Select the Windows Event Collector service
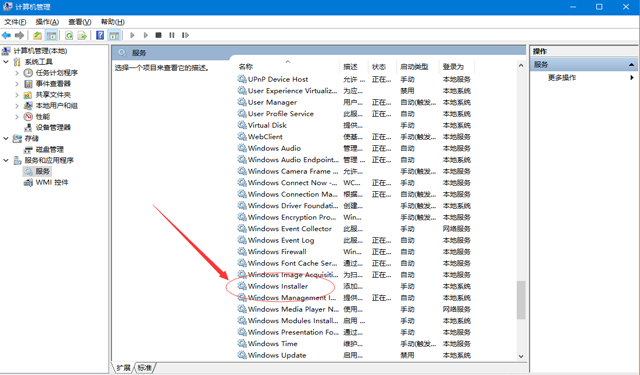640x375 pixels. pos(289,229)
